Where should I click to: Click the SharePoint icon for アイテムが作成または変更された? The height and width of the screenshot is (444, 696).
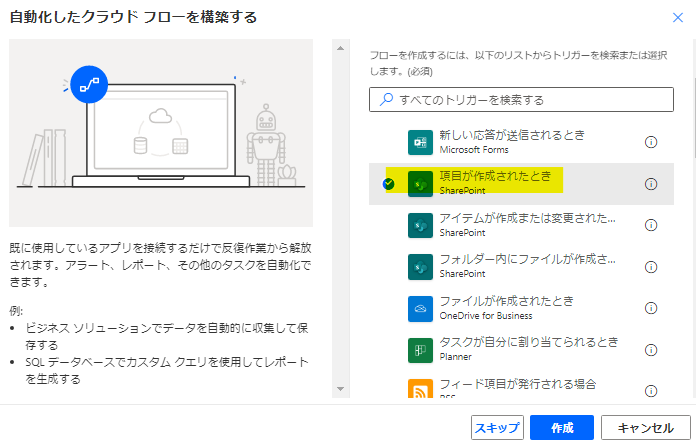420,225
